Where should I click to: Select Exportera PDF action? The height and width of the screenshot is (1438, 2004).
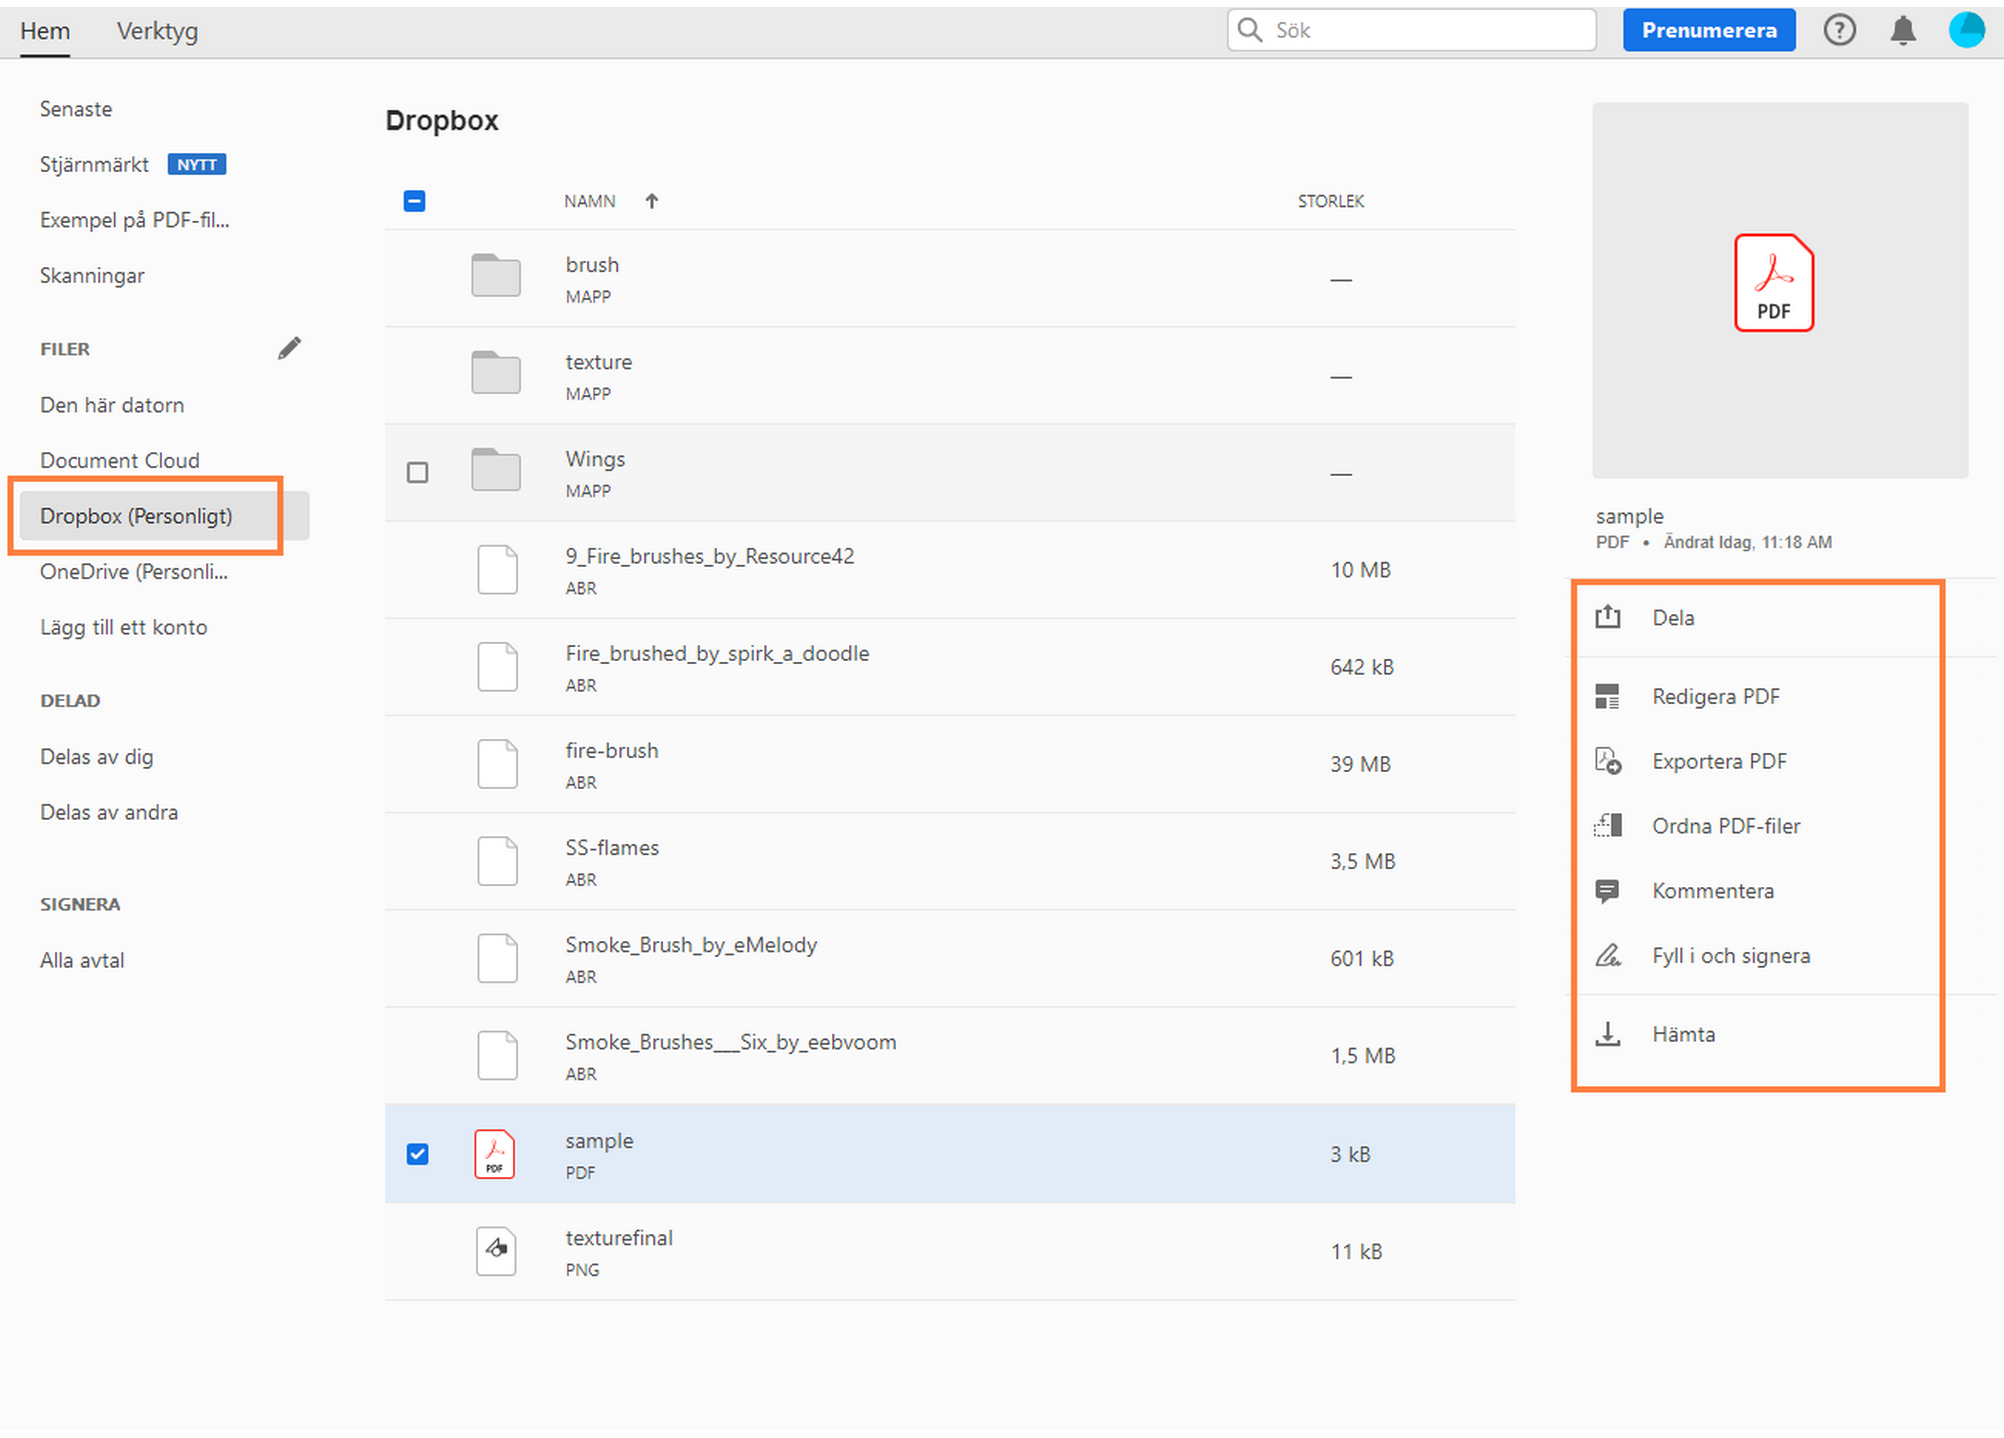pyautogui.click(x=1719, y=761)
